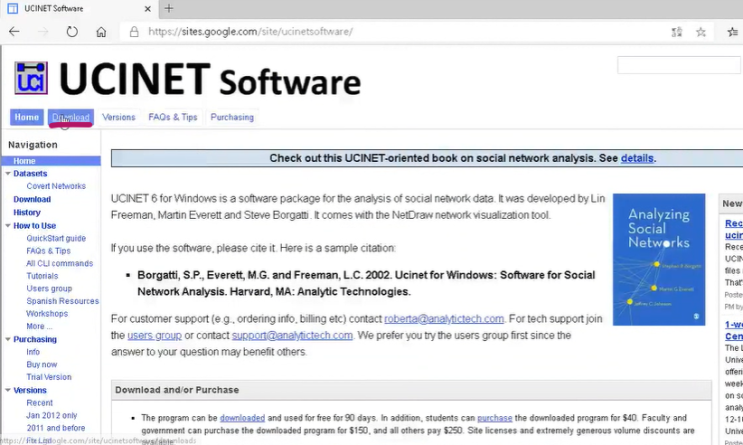743x445 pixels.
Task: Open Buy now sidebar link
Action: click(42, 364)
